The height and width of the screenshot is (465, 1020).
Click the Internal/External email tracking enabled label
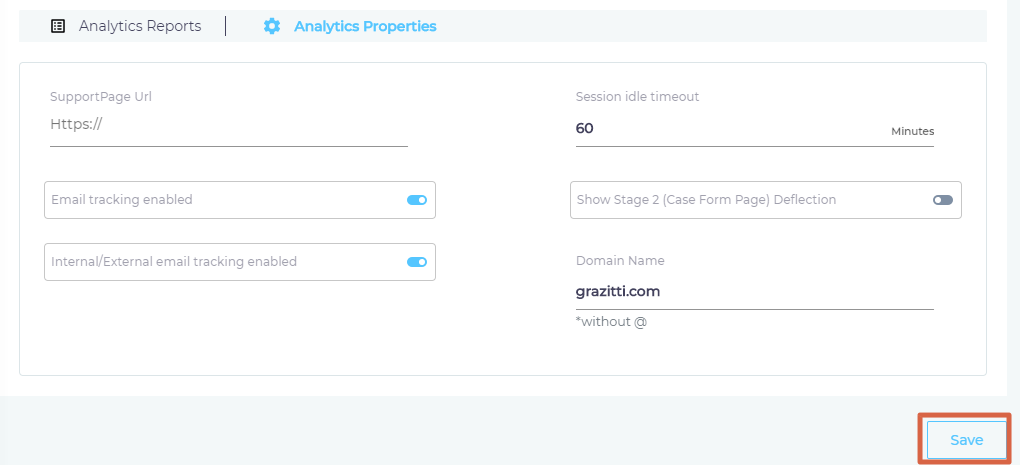pyautogui.click(x=174, y=261)
